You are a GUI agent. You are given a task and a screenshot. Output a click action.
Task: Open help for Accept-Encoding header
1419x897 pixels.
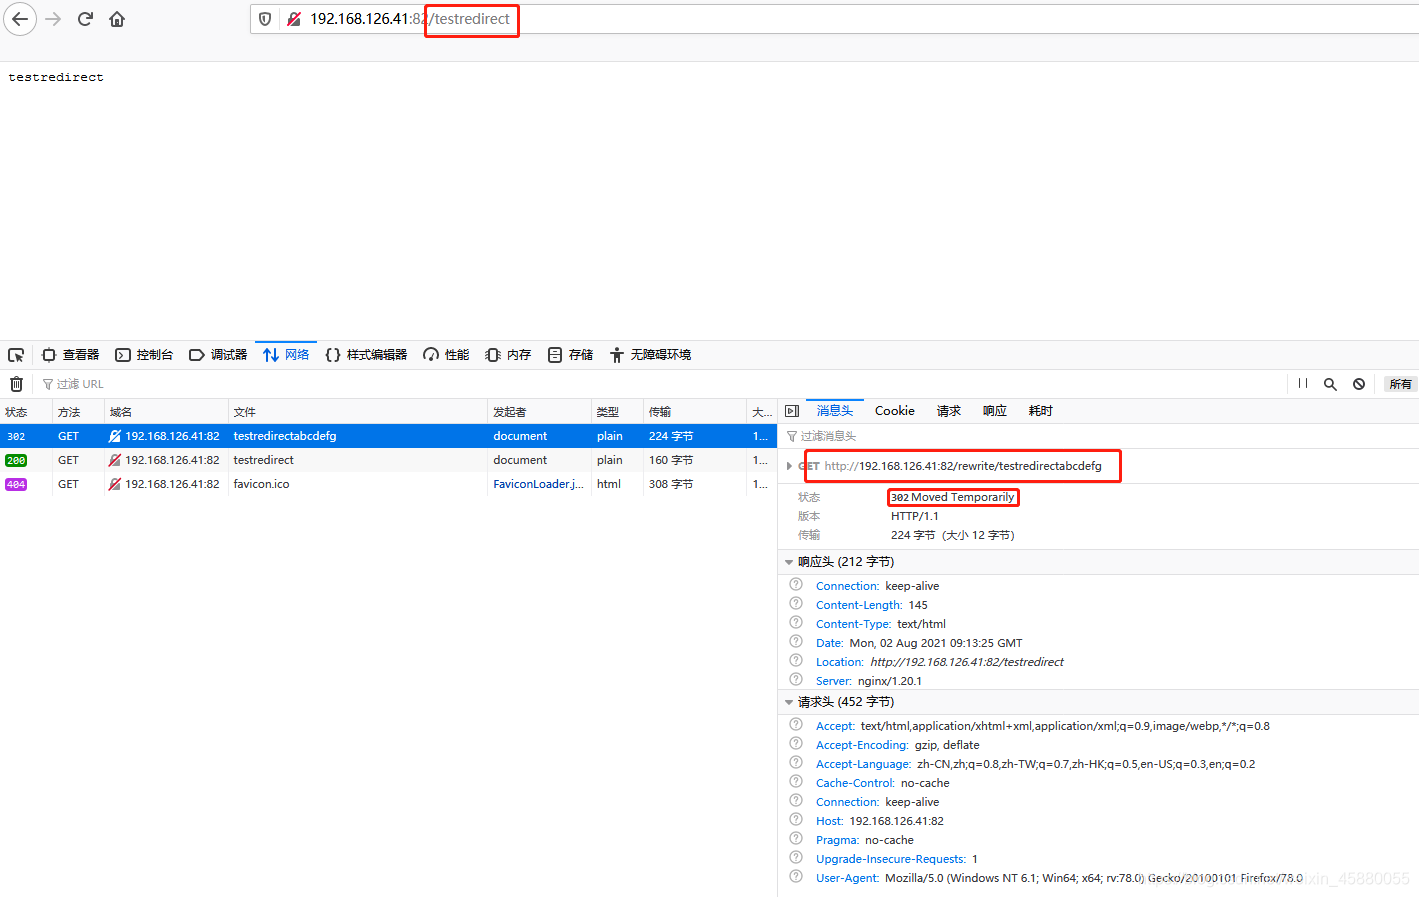[x=796, y=744]
